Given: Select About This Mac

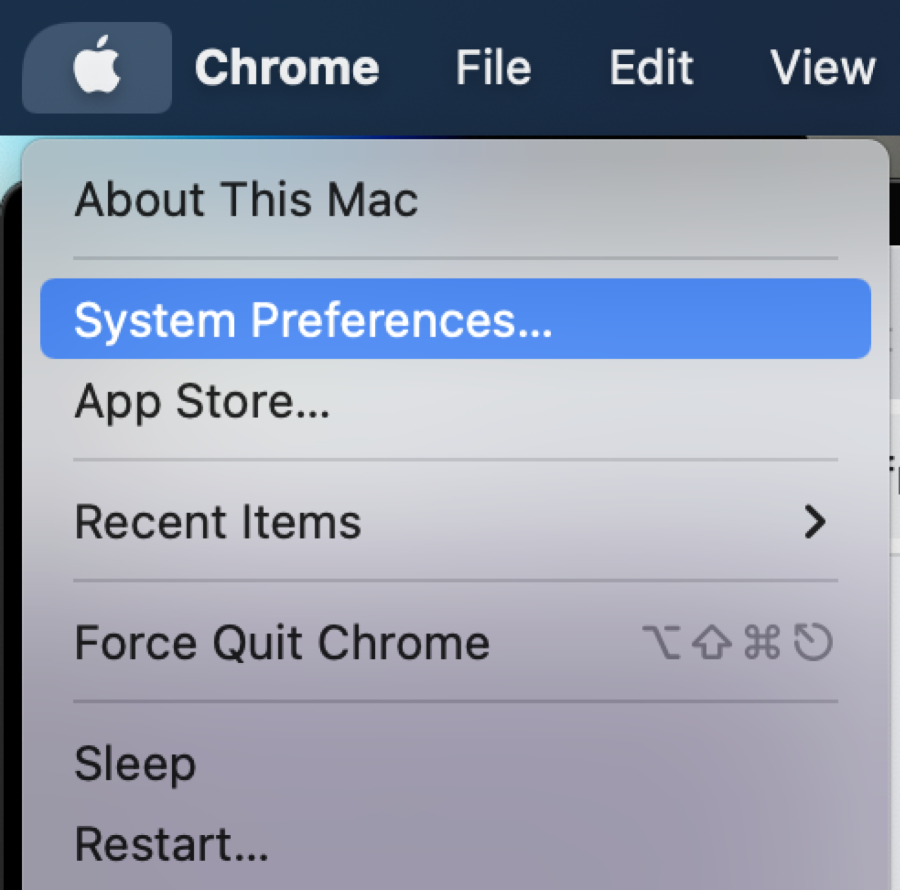Looking at the screenshot, I should [246, 200].
